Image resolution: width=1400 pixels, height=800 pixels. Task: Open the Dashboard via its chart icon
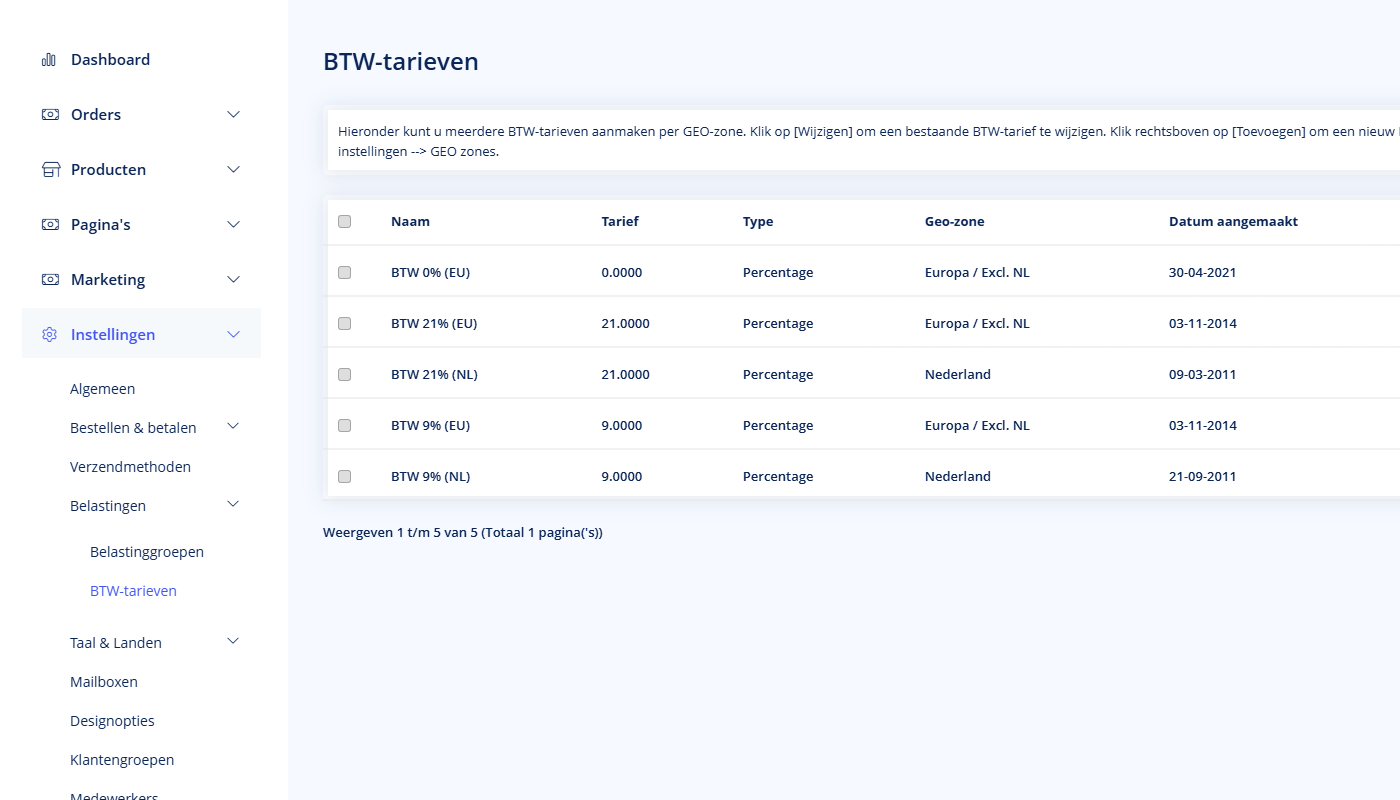(48, 59)
